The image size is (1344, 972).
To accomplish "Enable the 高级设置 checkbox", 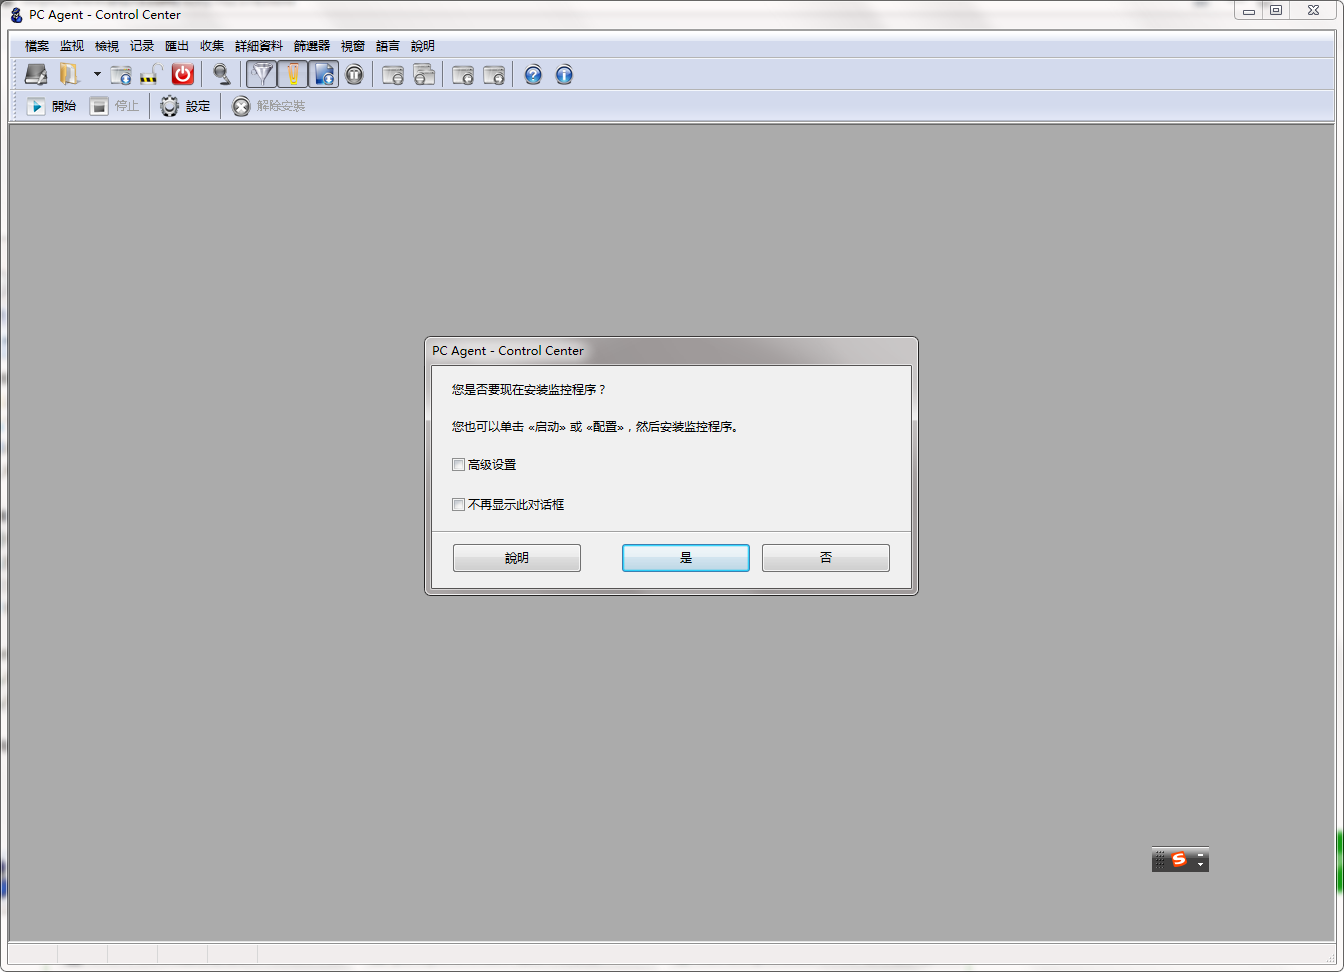I will pos(459,465).
